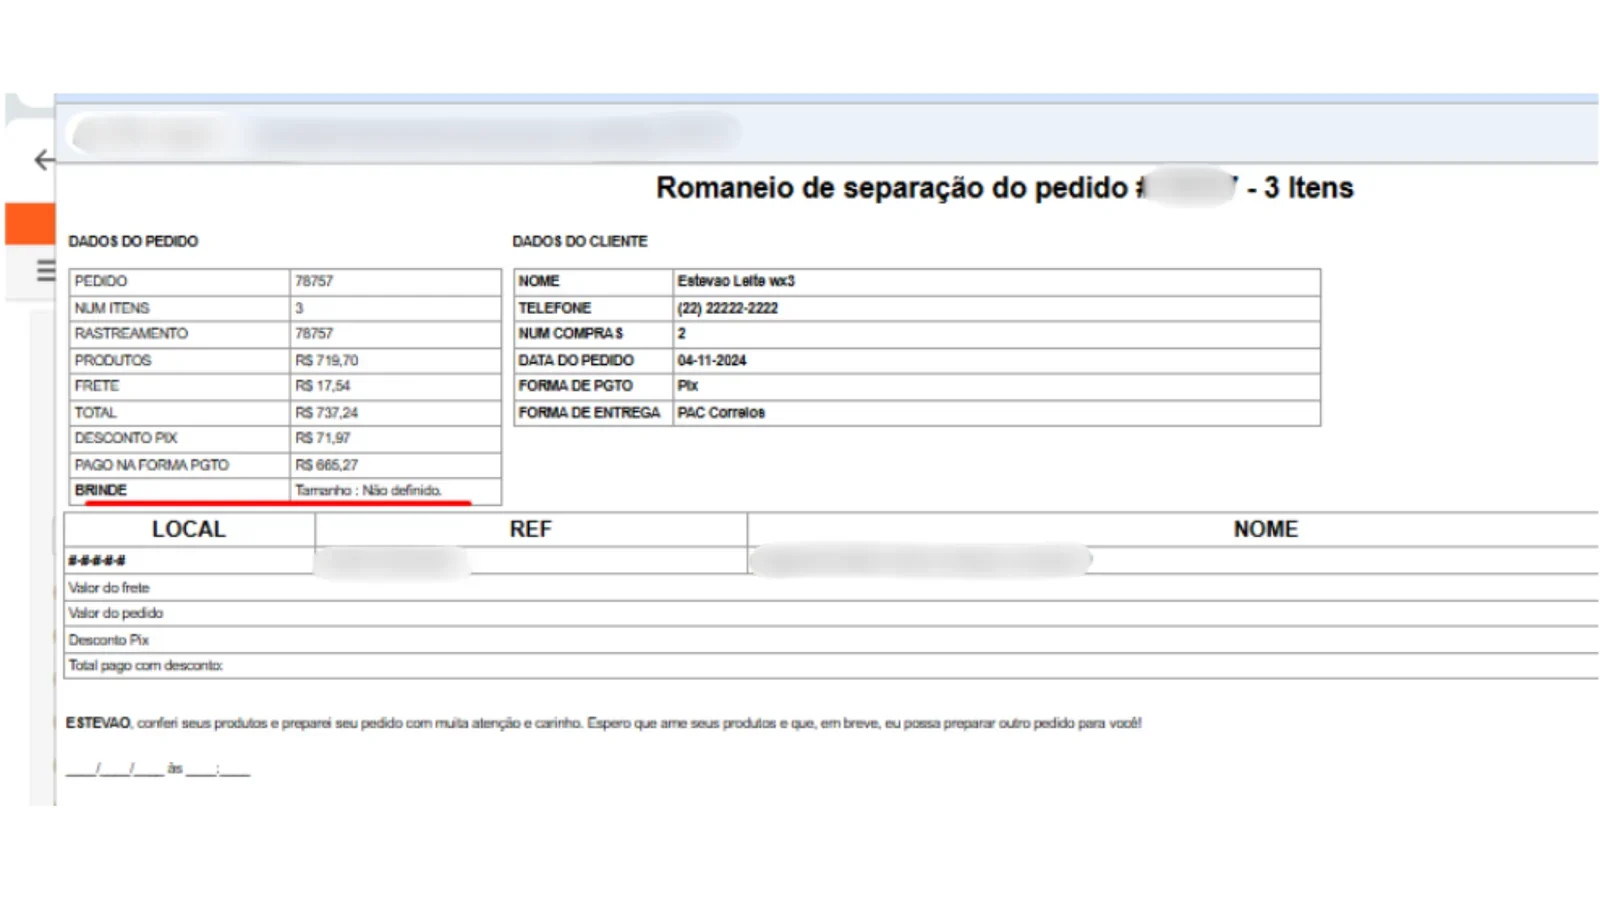The width and height of the screenshot is (1600, 900).
Task: Click the 'PAGO NA FORMA PGTO' label
Action: [151, 465]
